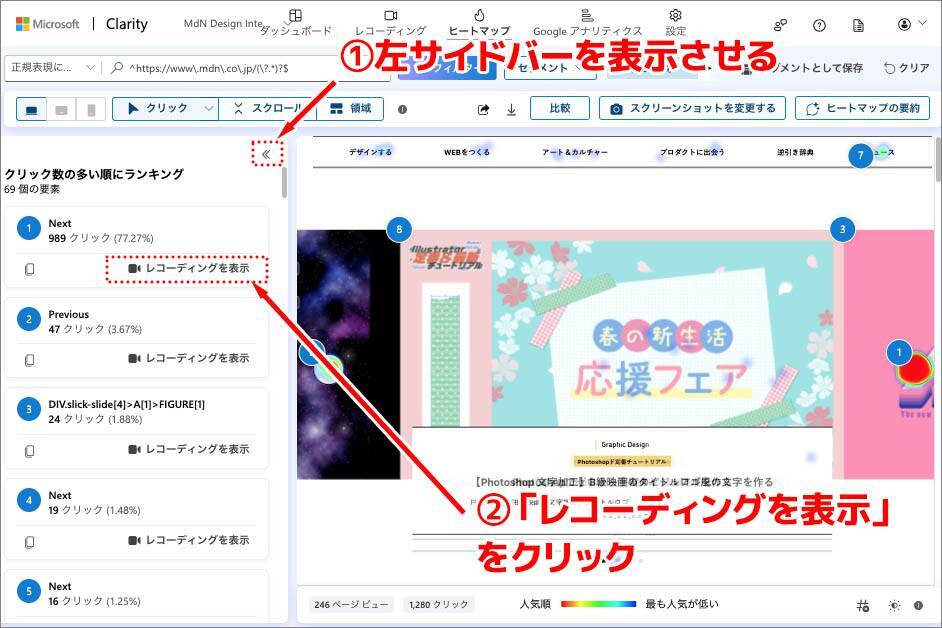Select the mobile device view icon

[x=91, y=110]
